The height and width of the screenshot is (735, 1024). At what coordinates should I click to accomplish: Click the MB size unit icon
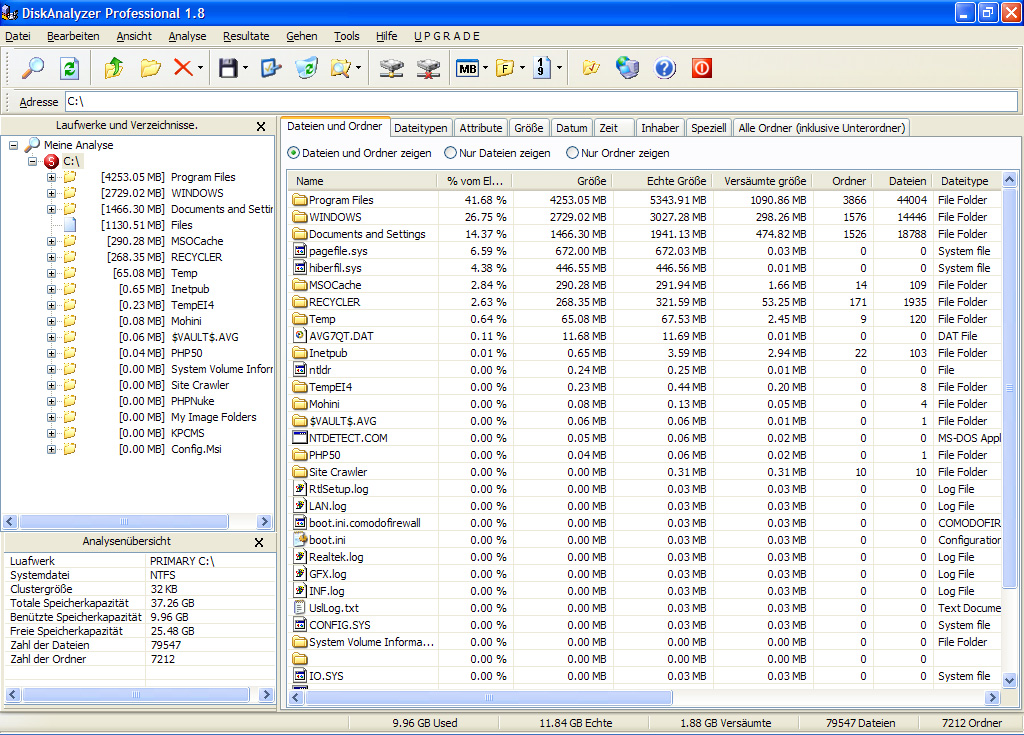468,69
